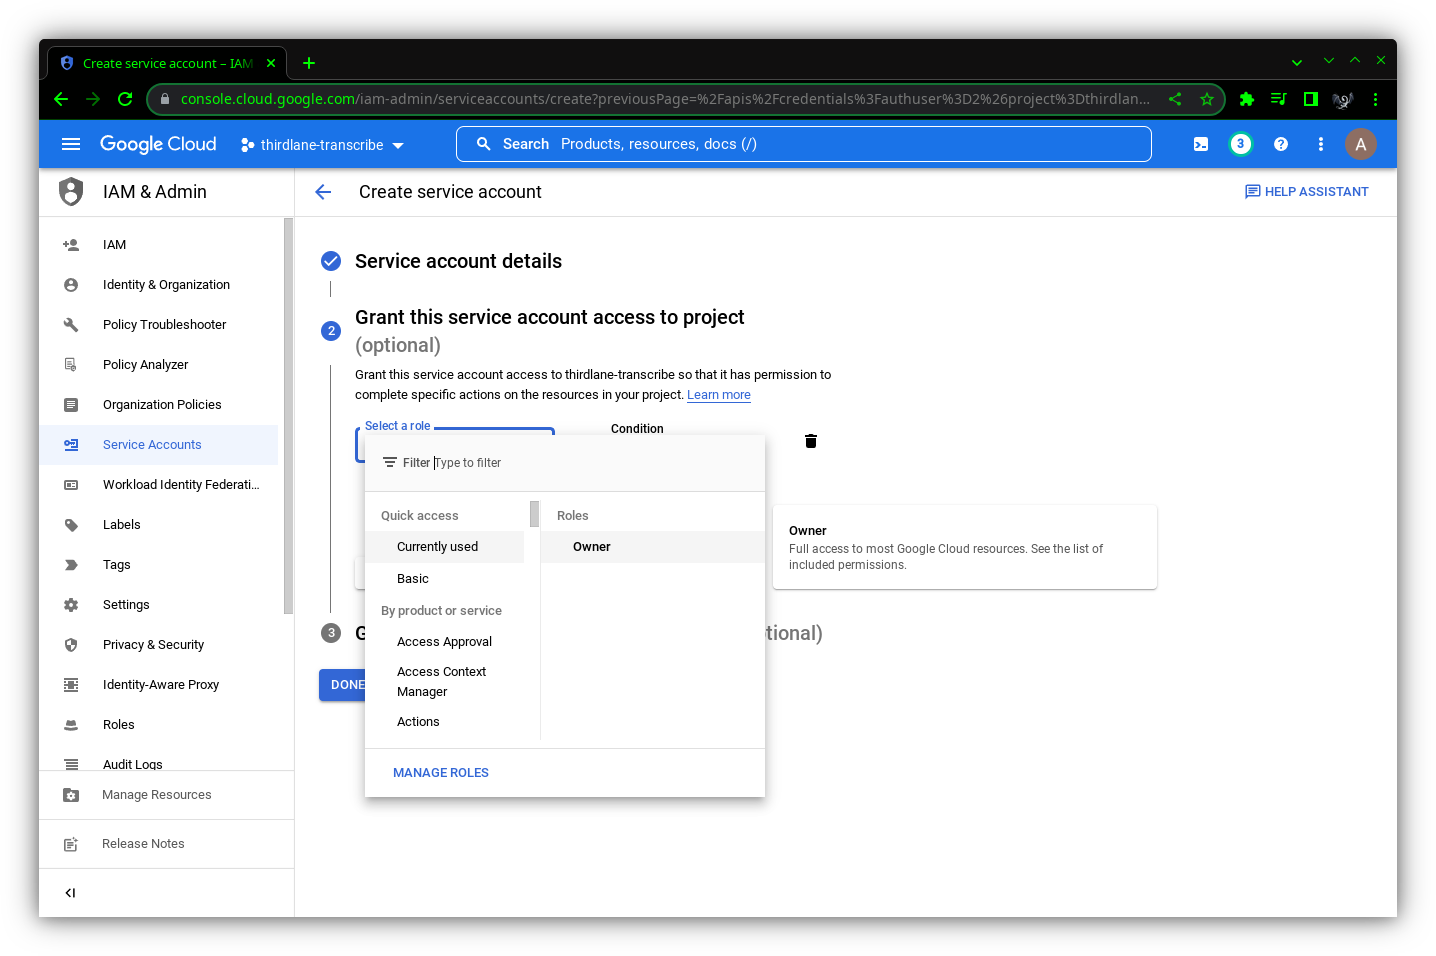Share this page via address bar icon
Viewport: 1436px width, 956px height.
[x=1175, y=99]
